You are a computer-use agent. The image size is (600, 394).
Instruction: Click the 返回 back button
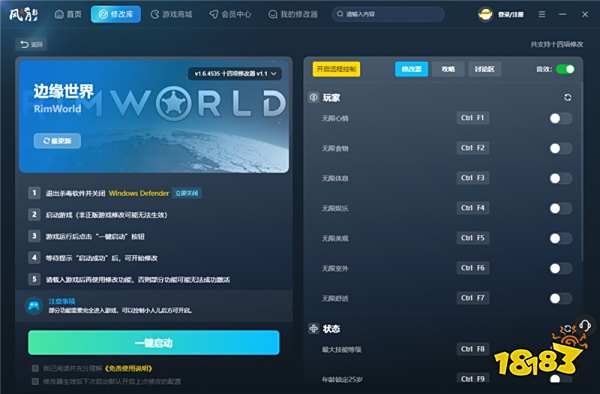(x=31, y=44)
